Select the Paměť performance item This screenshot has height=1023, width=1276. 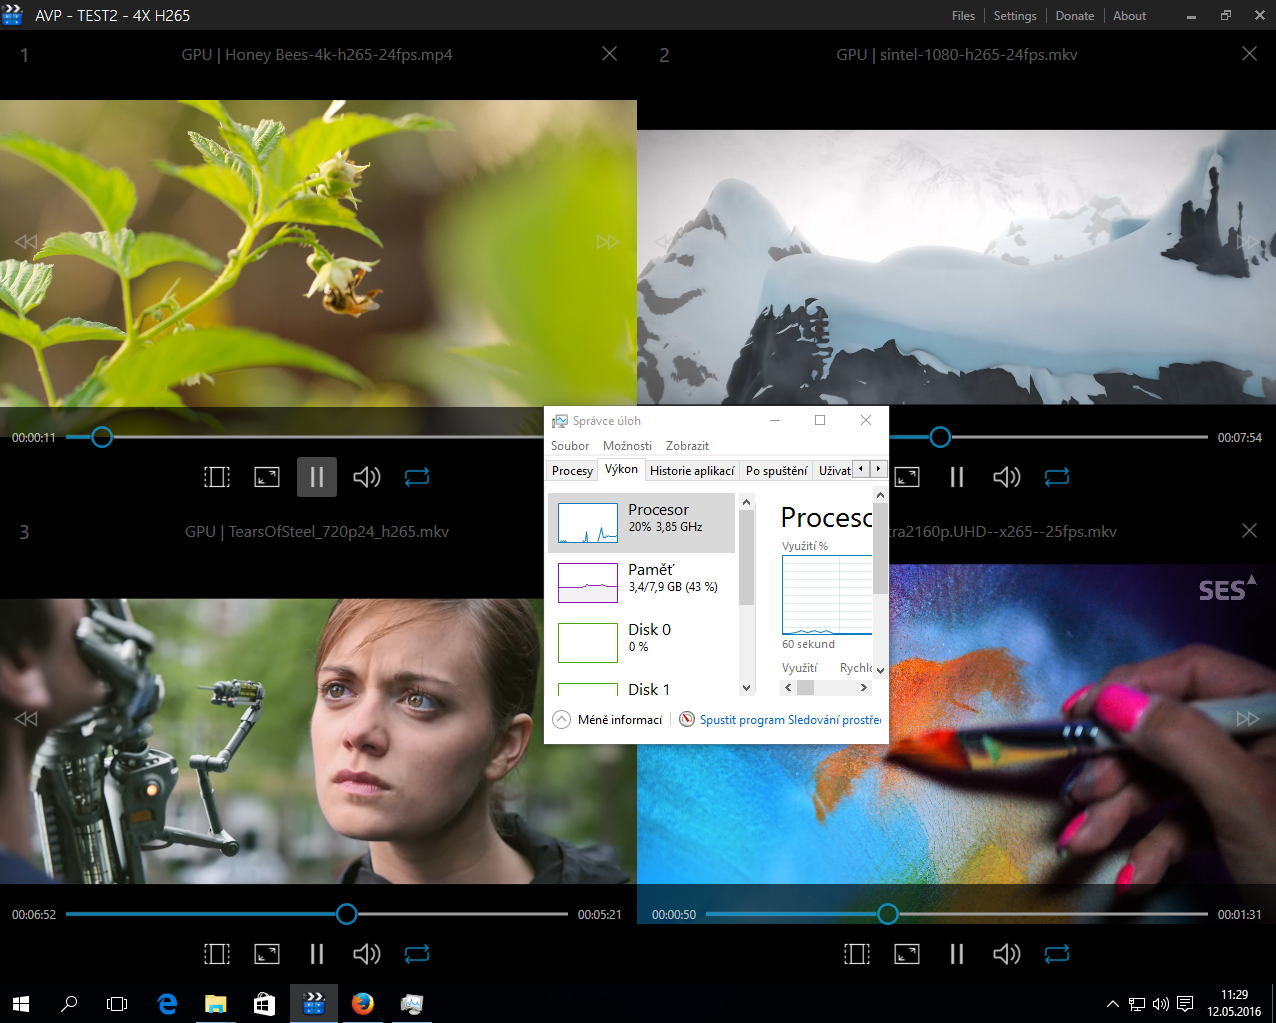[x=641, y=583]
